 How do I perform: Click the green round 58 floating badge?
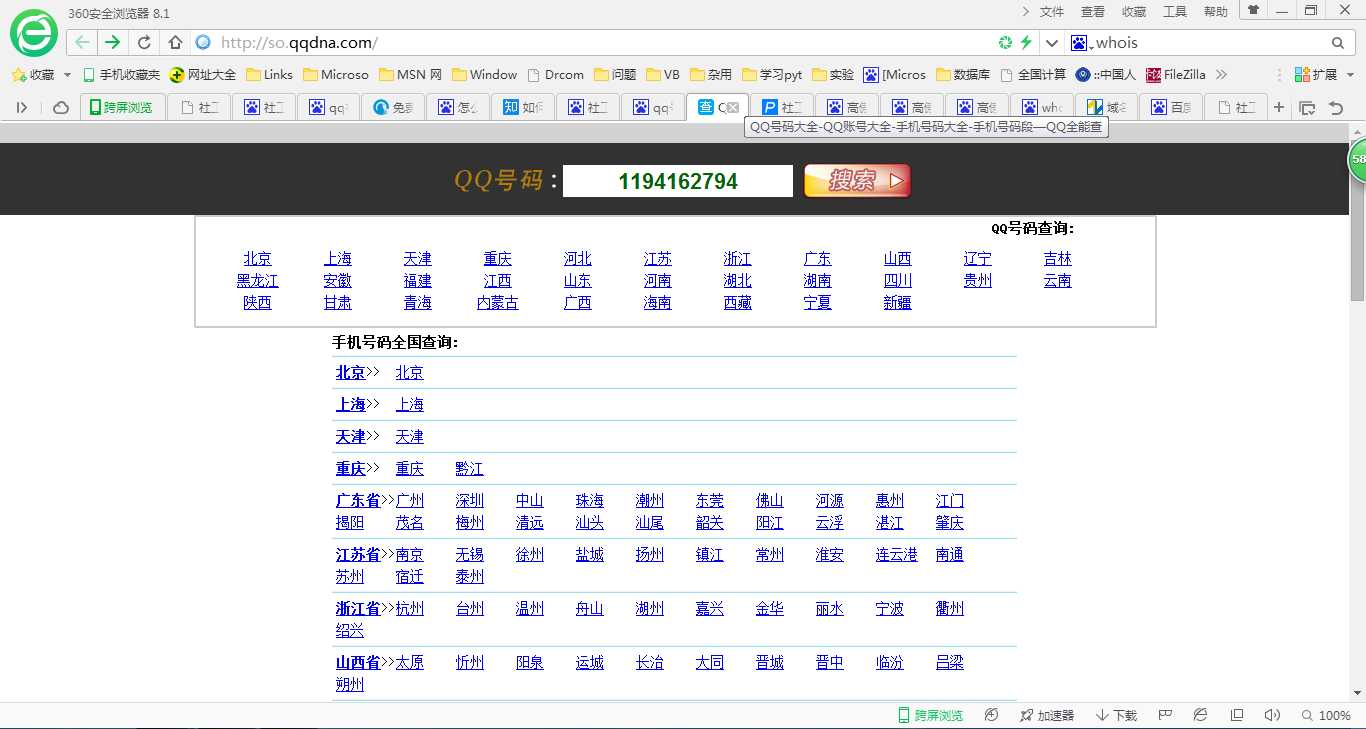tap(1357, 160)
